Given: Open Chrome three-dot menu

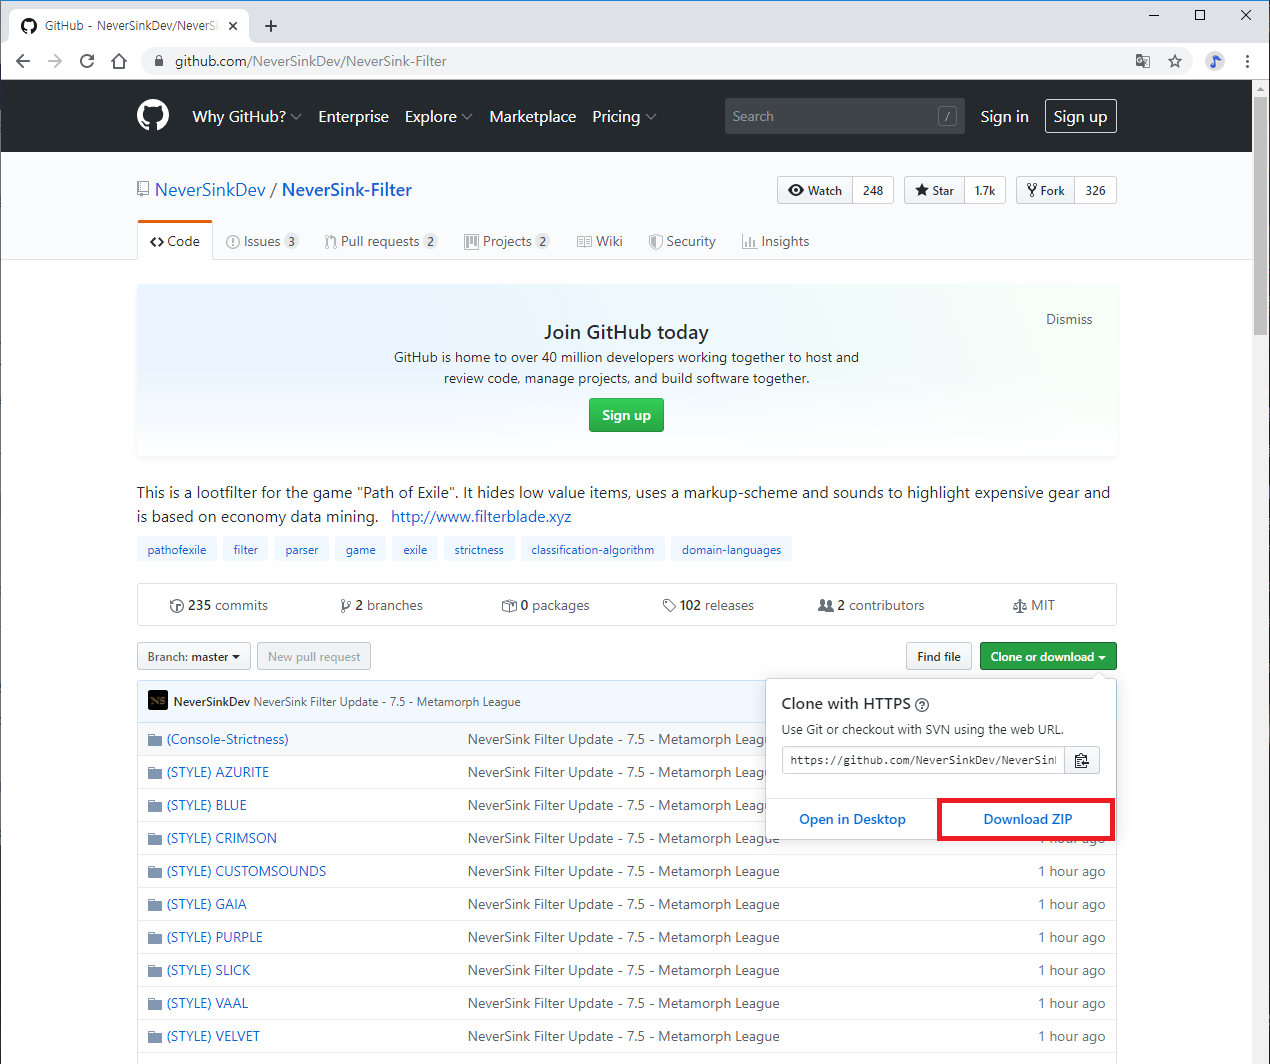Looking at the screenshot, I should (x=1247, y=61).
